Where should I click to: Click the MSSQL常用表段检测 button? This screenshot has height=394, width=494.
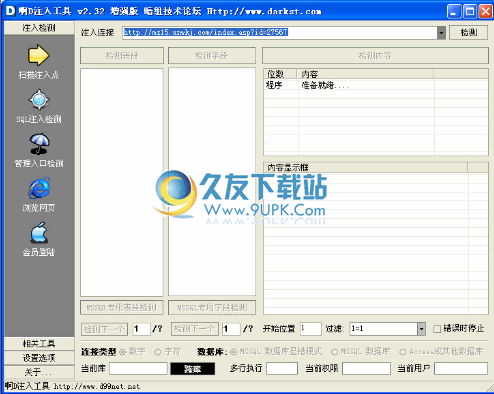(122, 307)
